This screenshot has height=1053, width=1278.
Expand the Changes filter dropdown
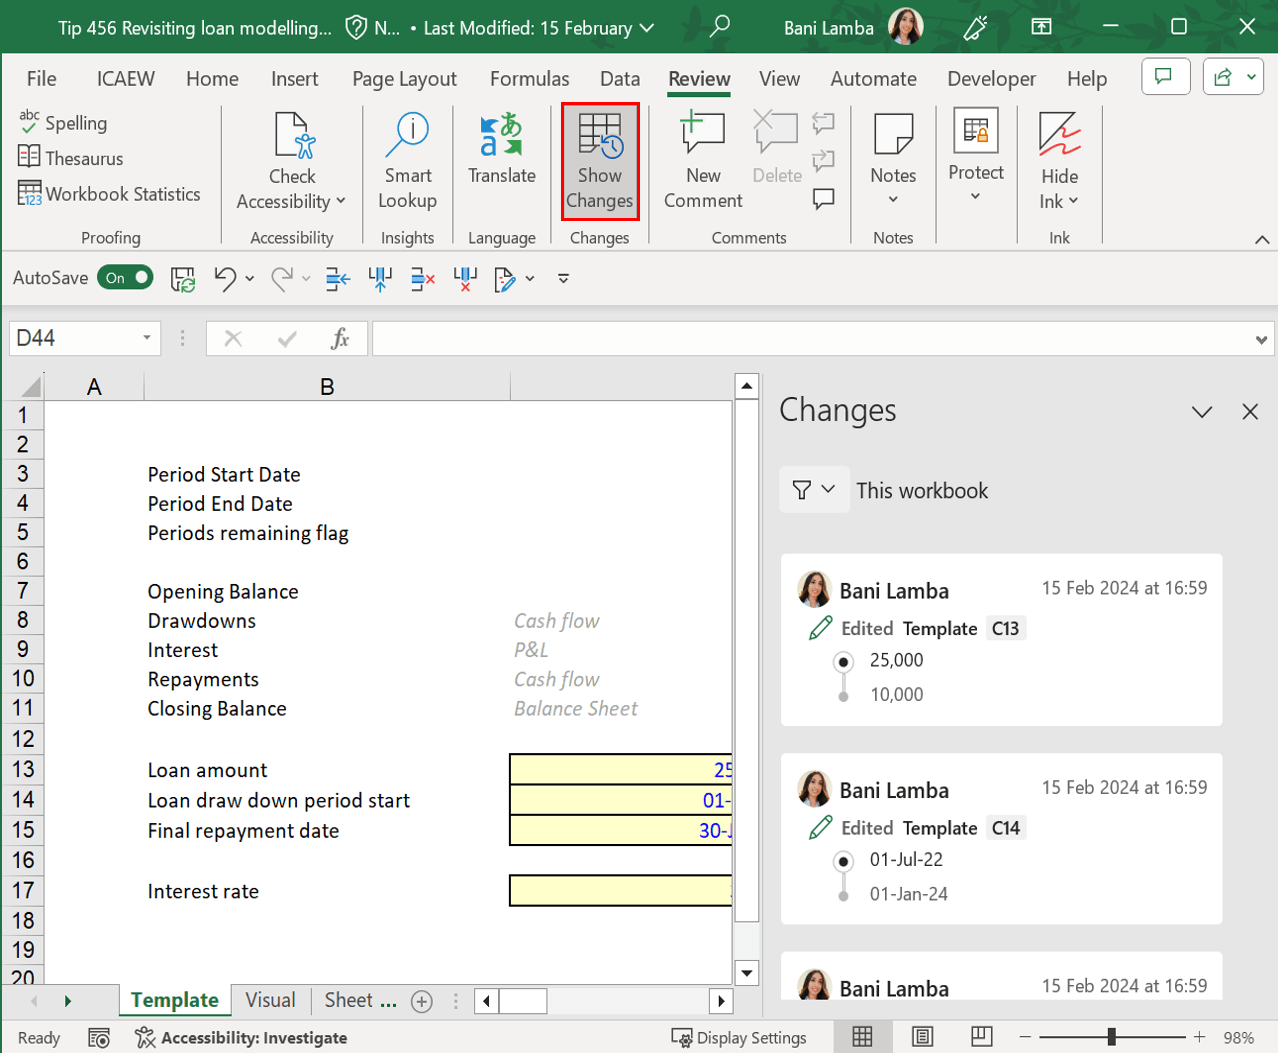click(x=813, y=490)
